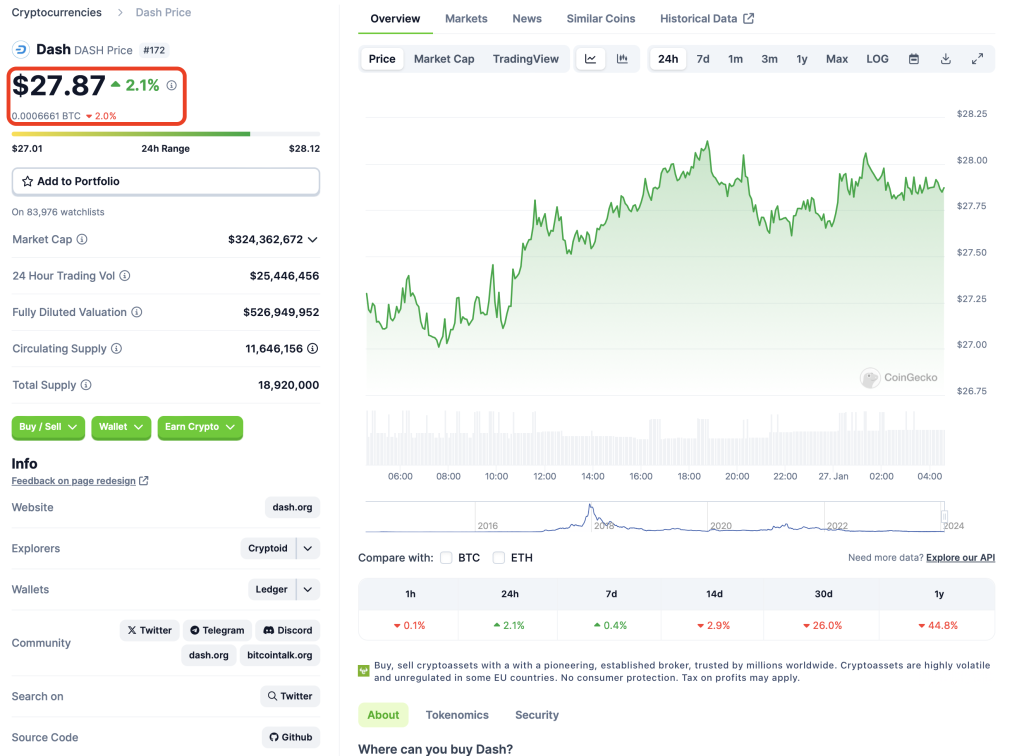Expand the Explorers dropdown arrow
Screen dimensions: 1024x756
point(308,548)
